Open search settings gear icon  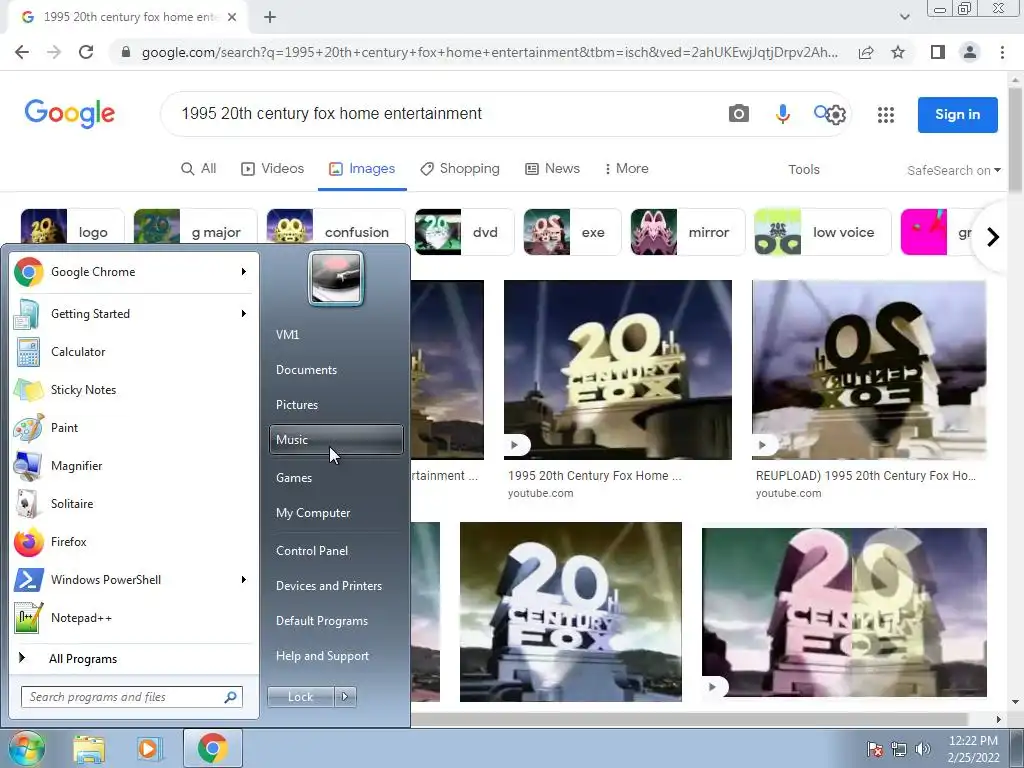(x=836, y=115)
